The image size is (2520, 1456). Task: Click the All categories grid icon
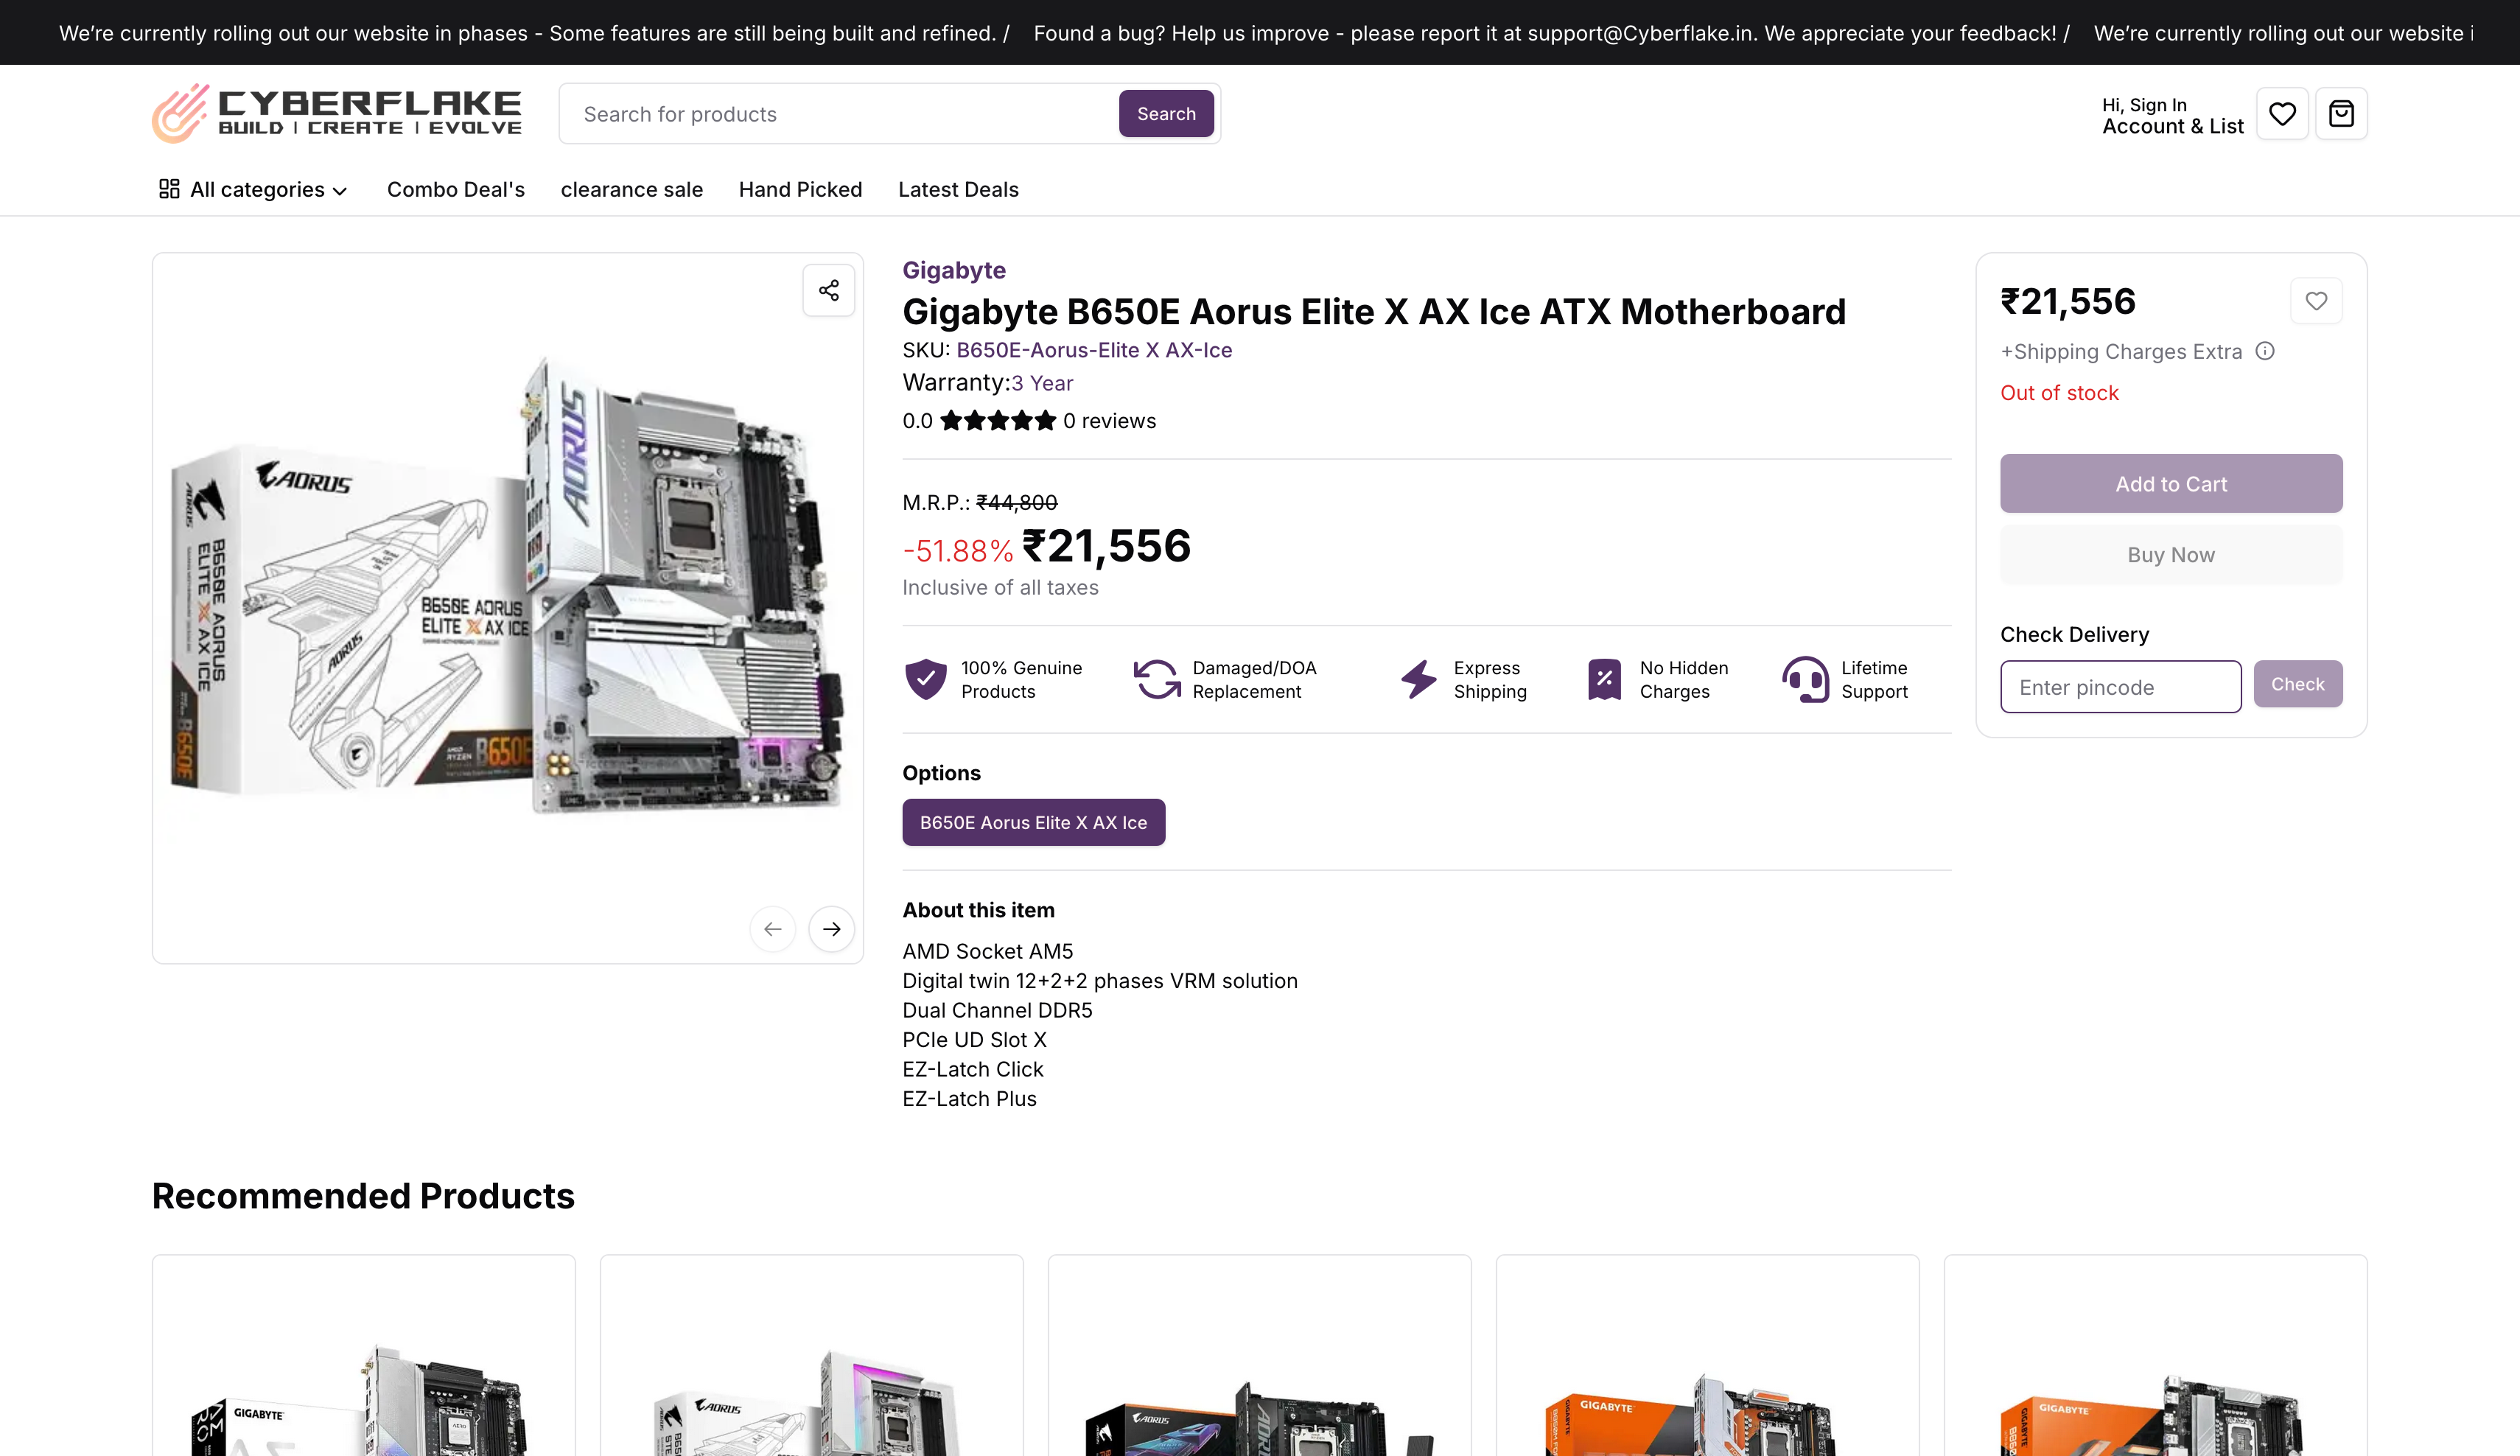pos(169,189)
